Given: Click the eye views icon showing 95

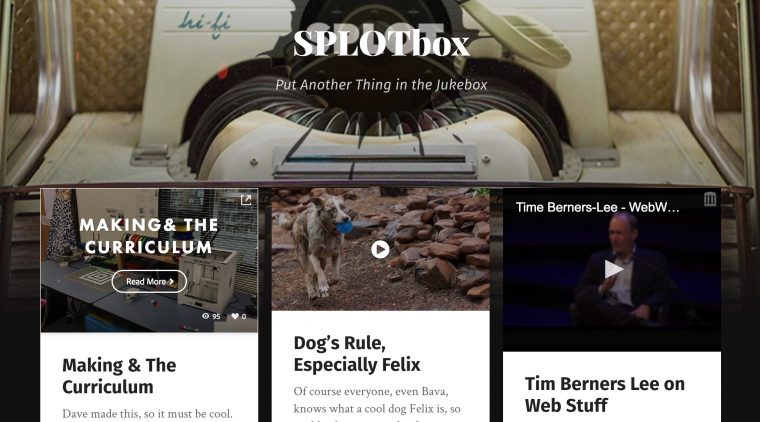Looking at the screenshot, I should click(x=206, y=316).
